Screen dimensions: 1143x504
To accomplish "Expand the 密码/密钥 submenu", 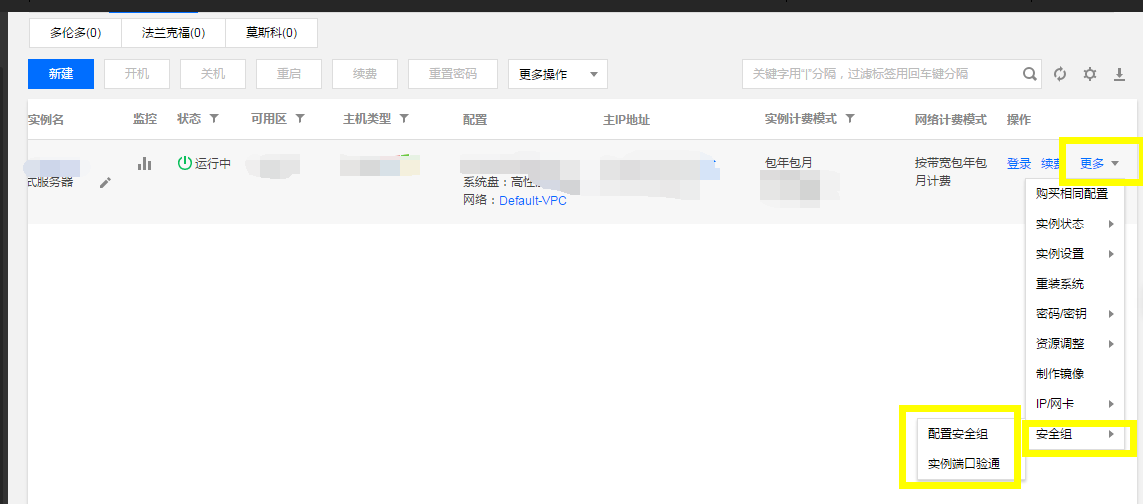I will tap(1074, 314).
